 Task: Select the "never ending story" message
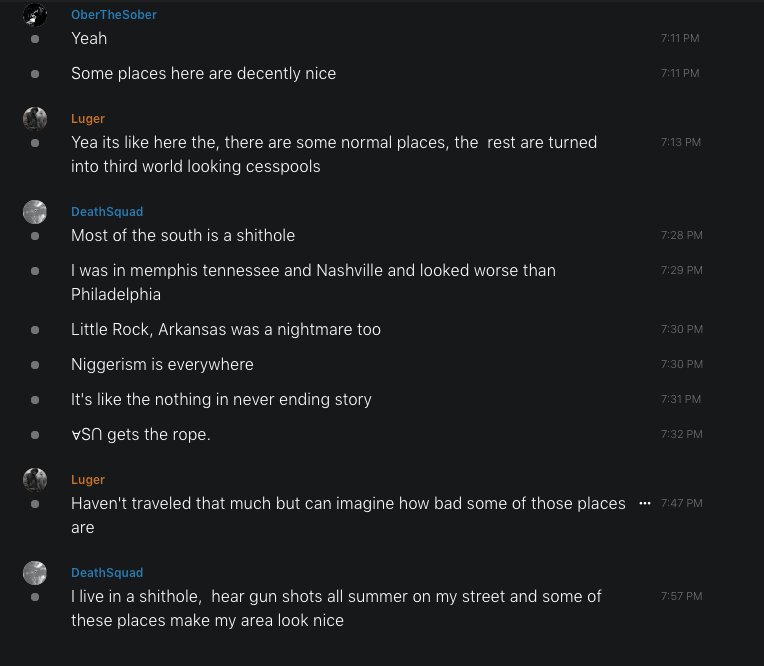tap(221, 400)
